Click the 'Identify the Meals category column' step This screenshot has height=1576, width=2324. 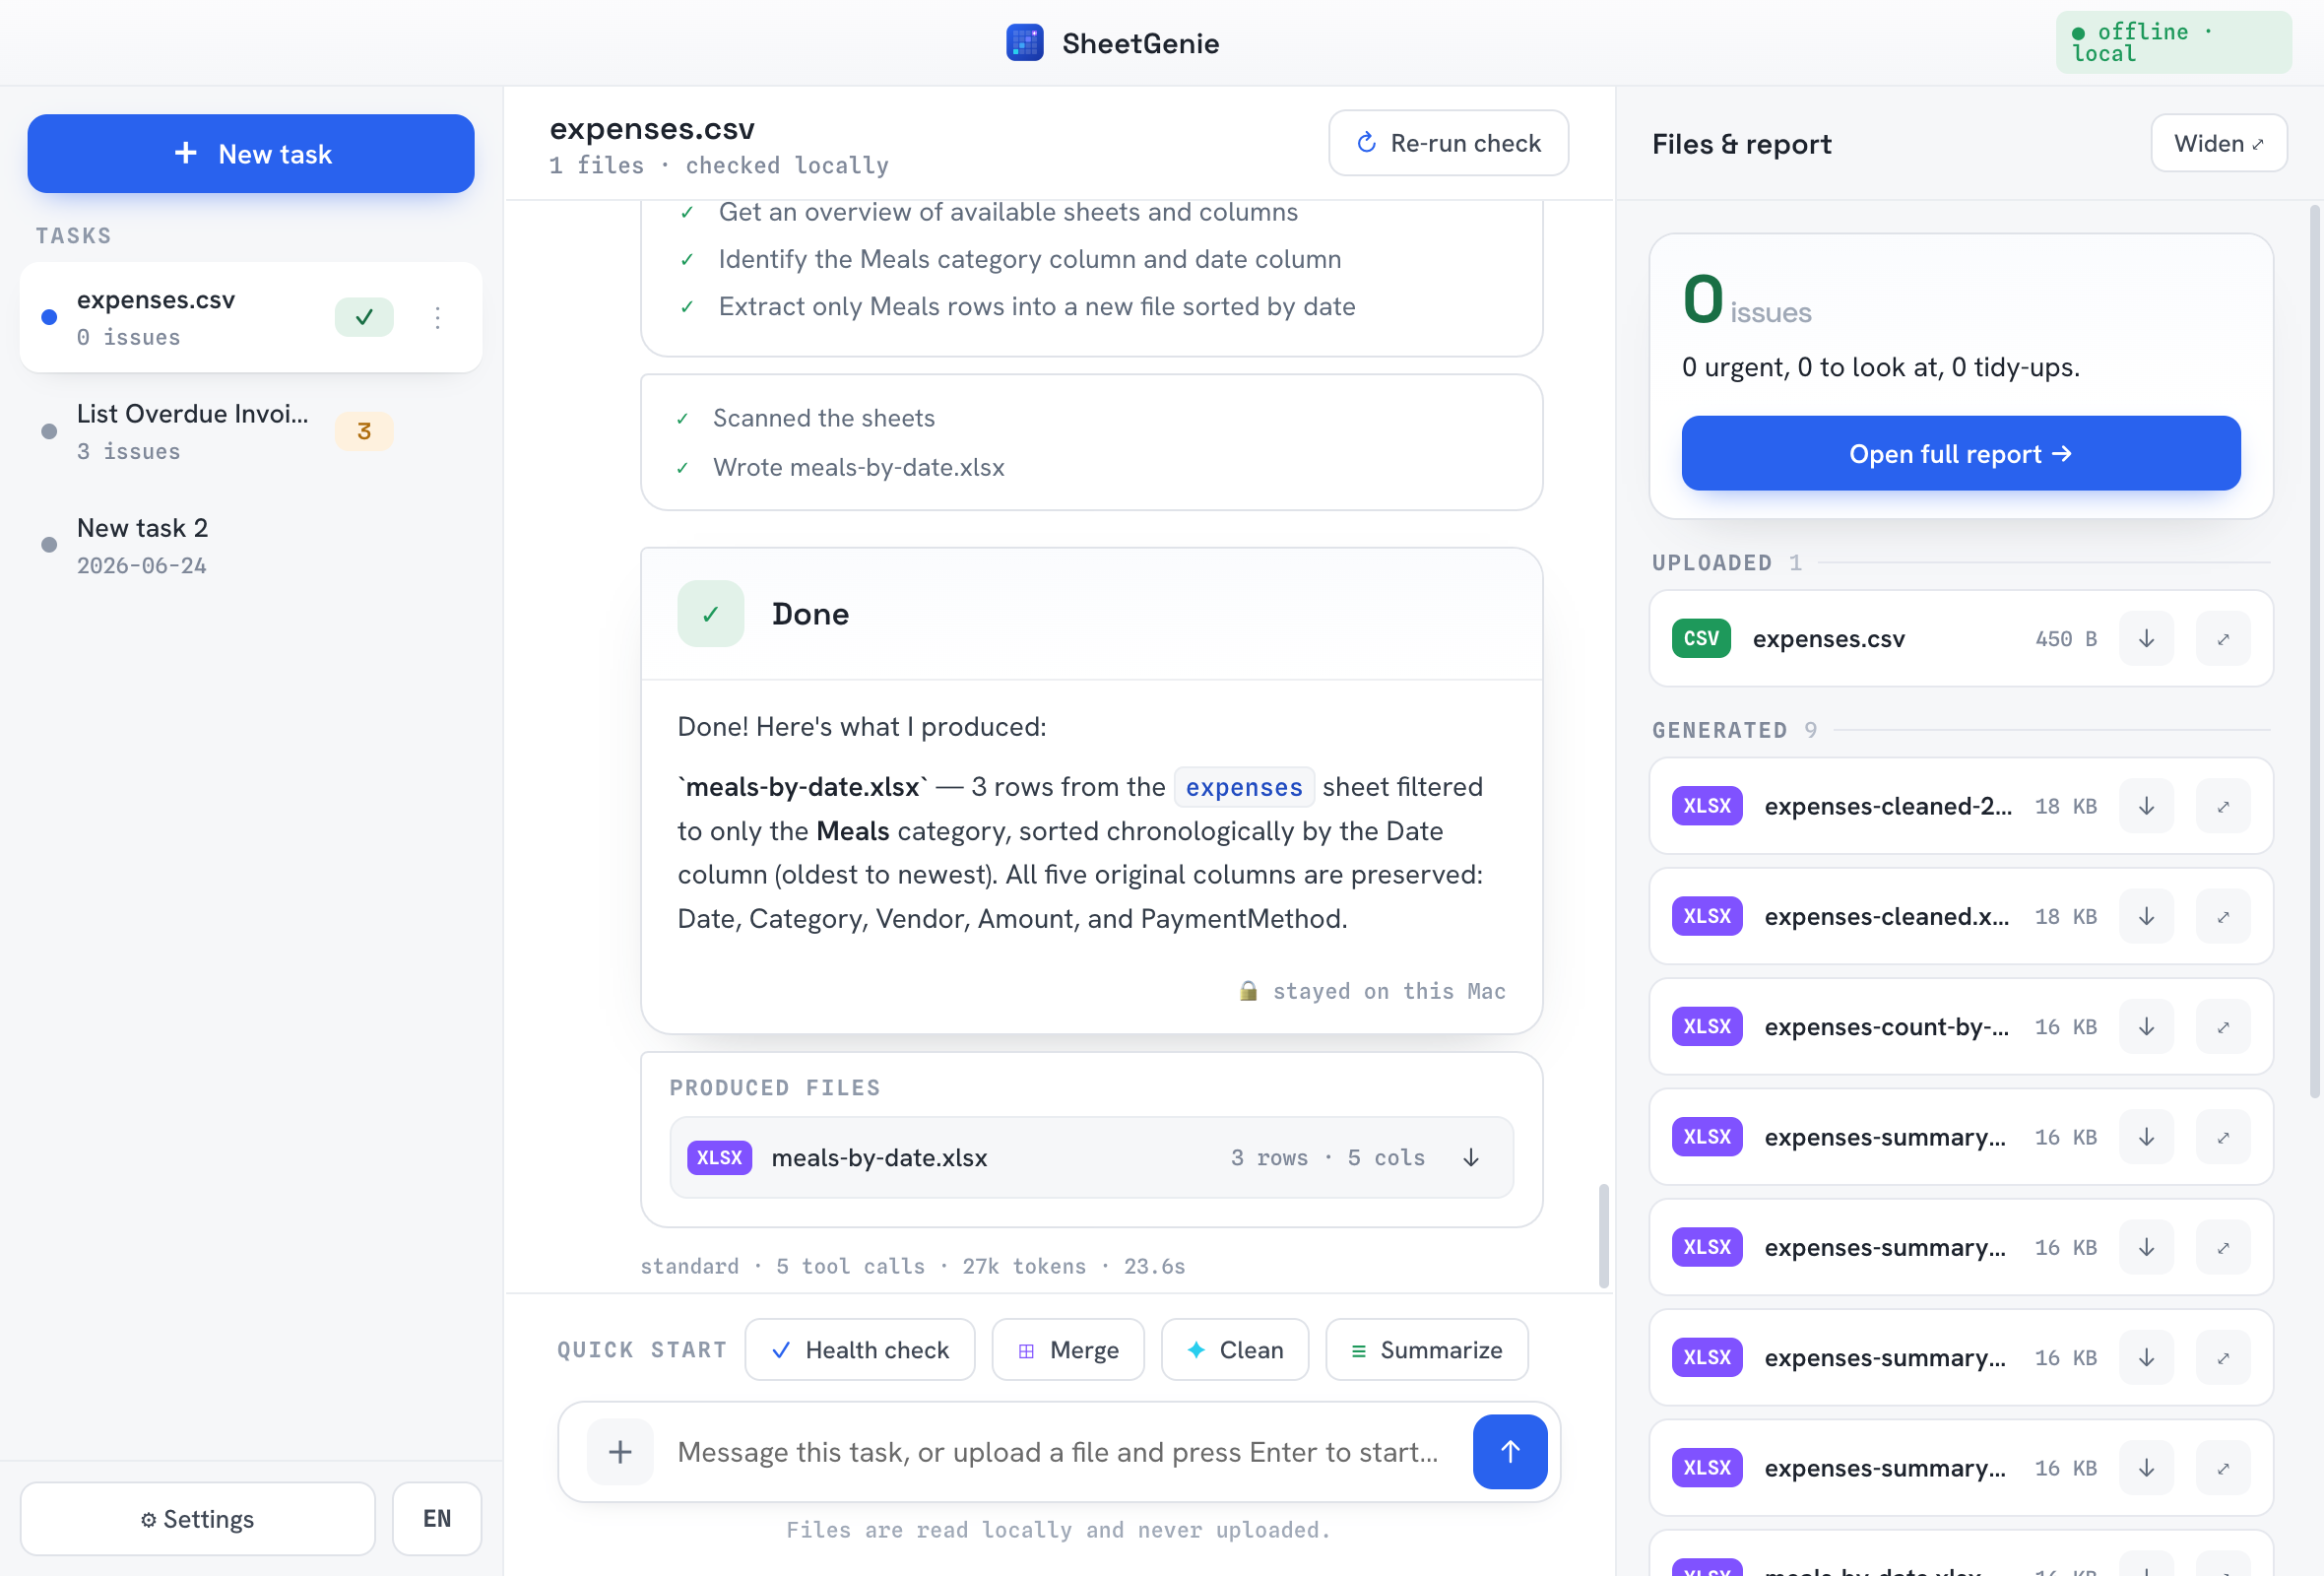(1030, 259)
